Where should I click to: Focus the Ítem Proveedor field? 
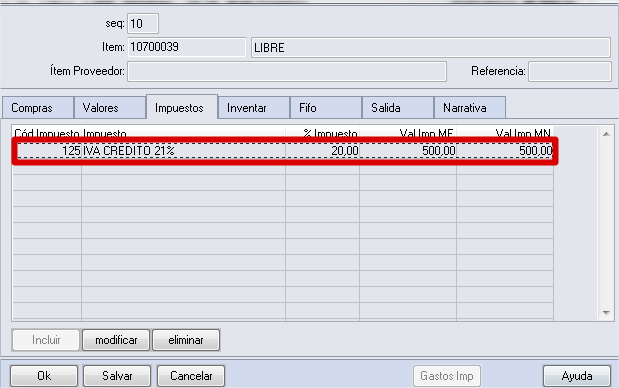click(x=287, y=71)
